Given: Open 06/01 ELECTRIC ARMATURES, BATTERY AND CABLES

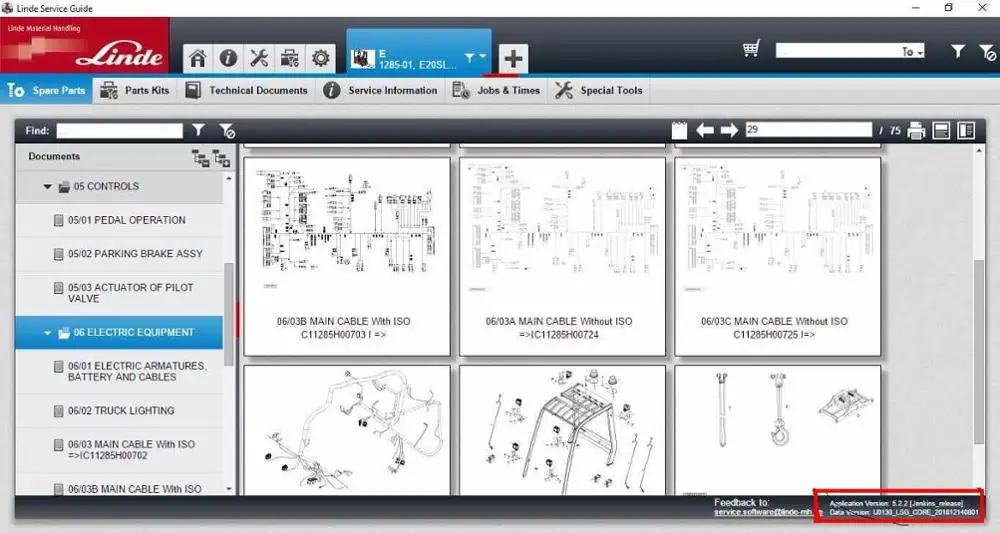Looking at the screenshot, I should click(x=119, y=372).
